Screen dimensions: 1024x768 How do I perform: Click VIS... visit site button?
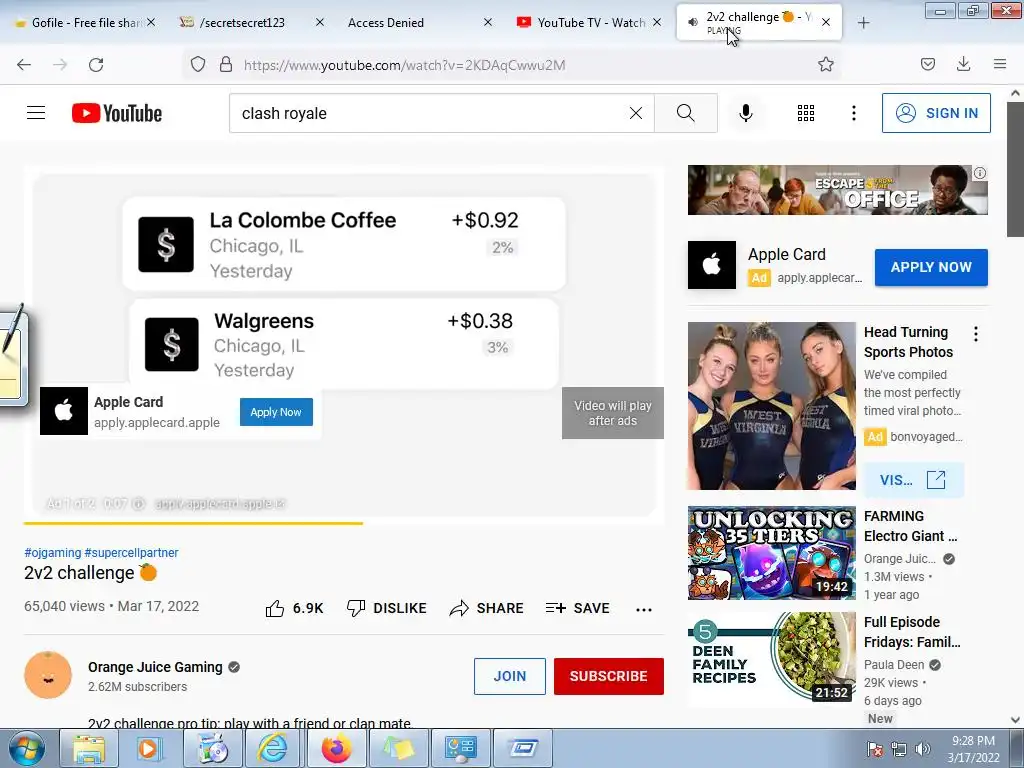[x=913, y=480]
